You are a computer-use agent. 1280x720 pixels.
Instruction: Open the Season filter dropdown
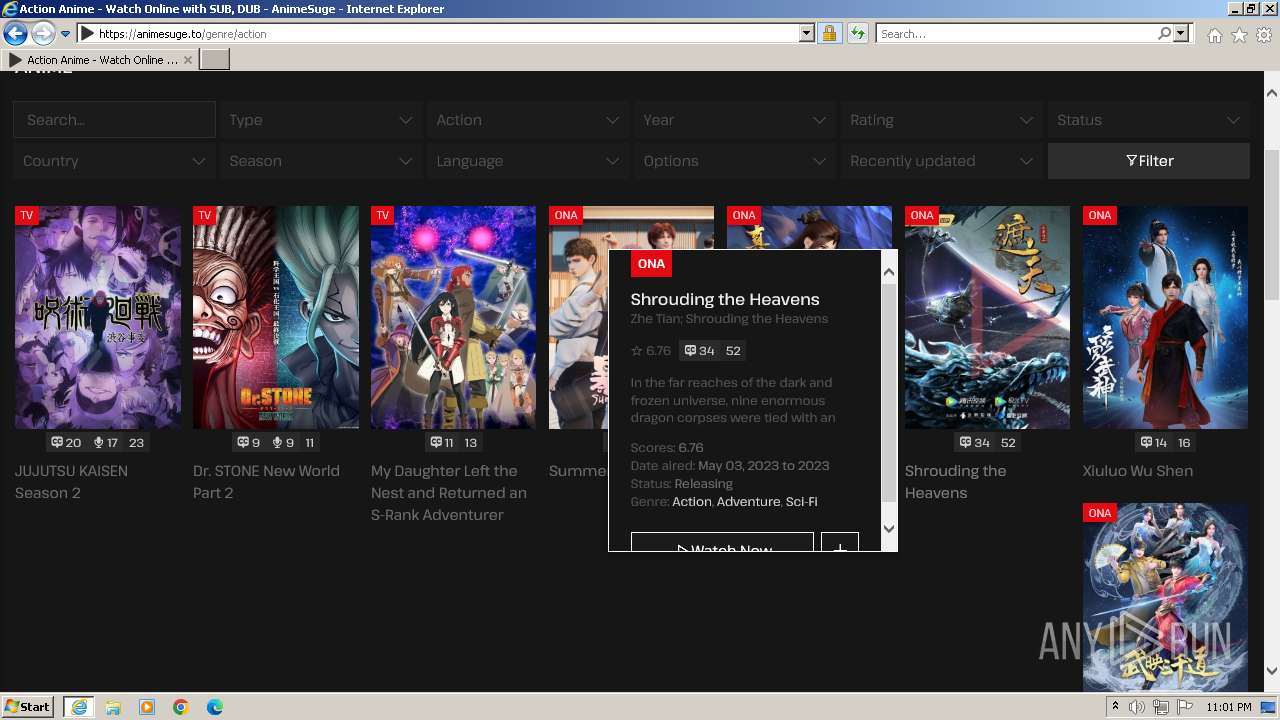tap(320, 161)
